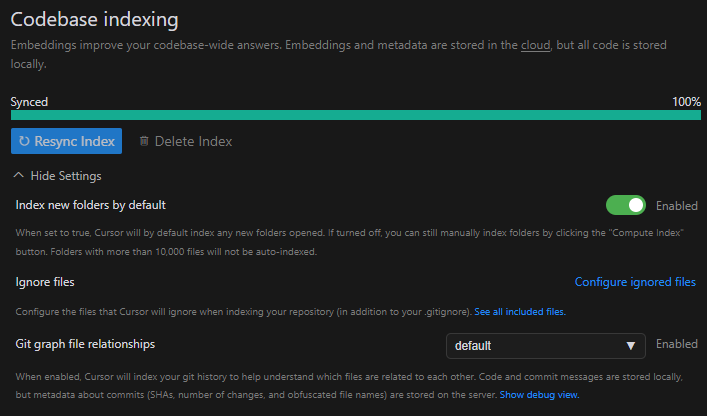
Task: Click the Delete Index button
Action: click(186, 142)
